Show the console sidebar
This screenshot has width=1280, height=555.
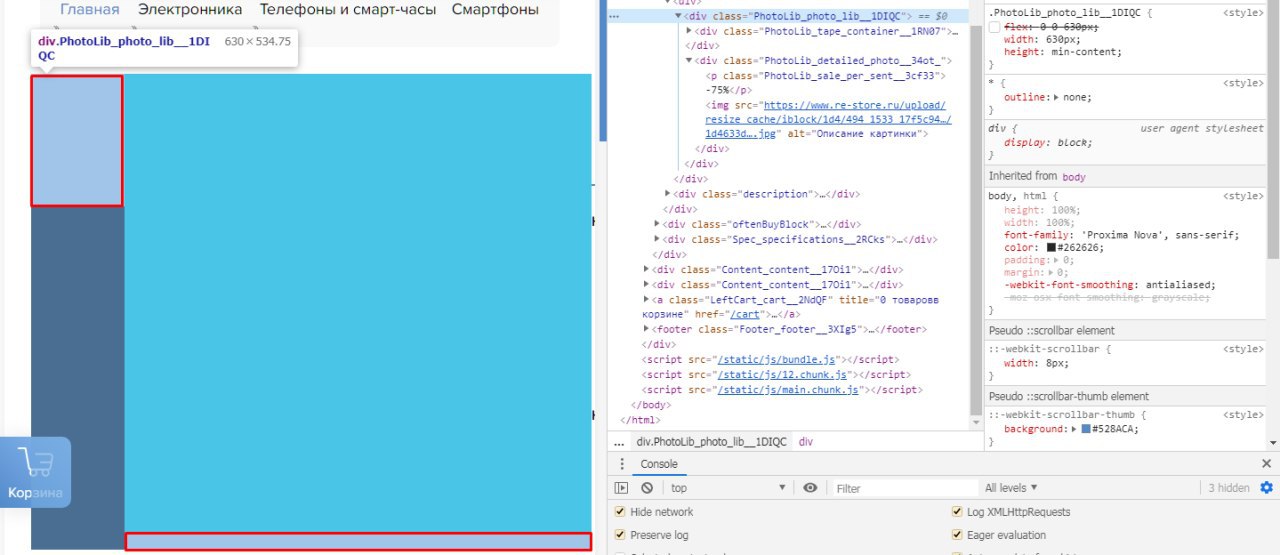[621, 488]
